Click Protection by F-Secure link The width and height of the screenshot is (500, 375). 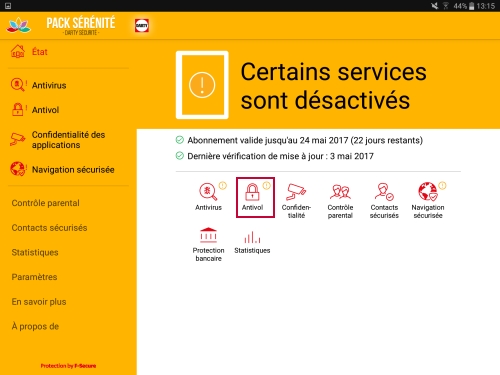click(68, 366)
